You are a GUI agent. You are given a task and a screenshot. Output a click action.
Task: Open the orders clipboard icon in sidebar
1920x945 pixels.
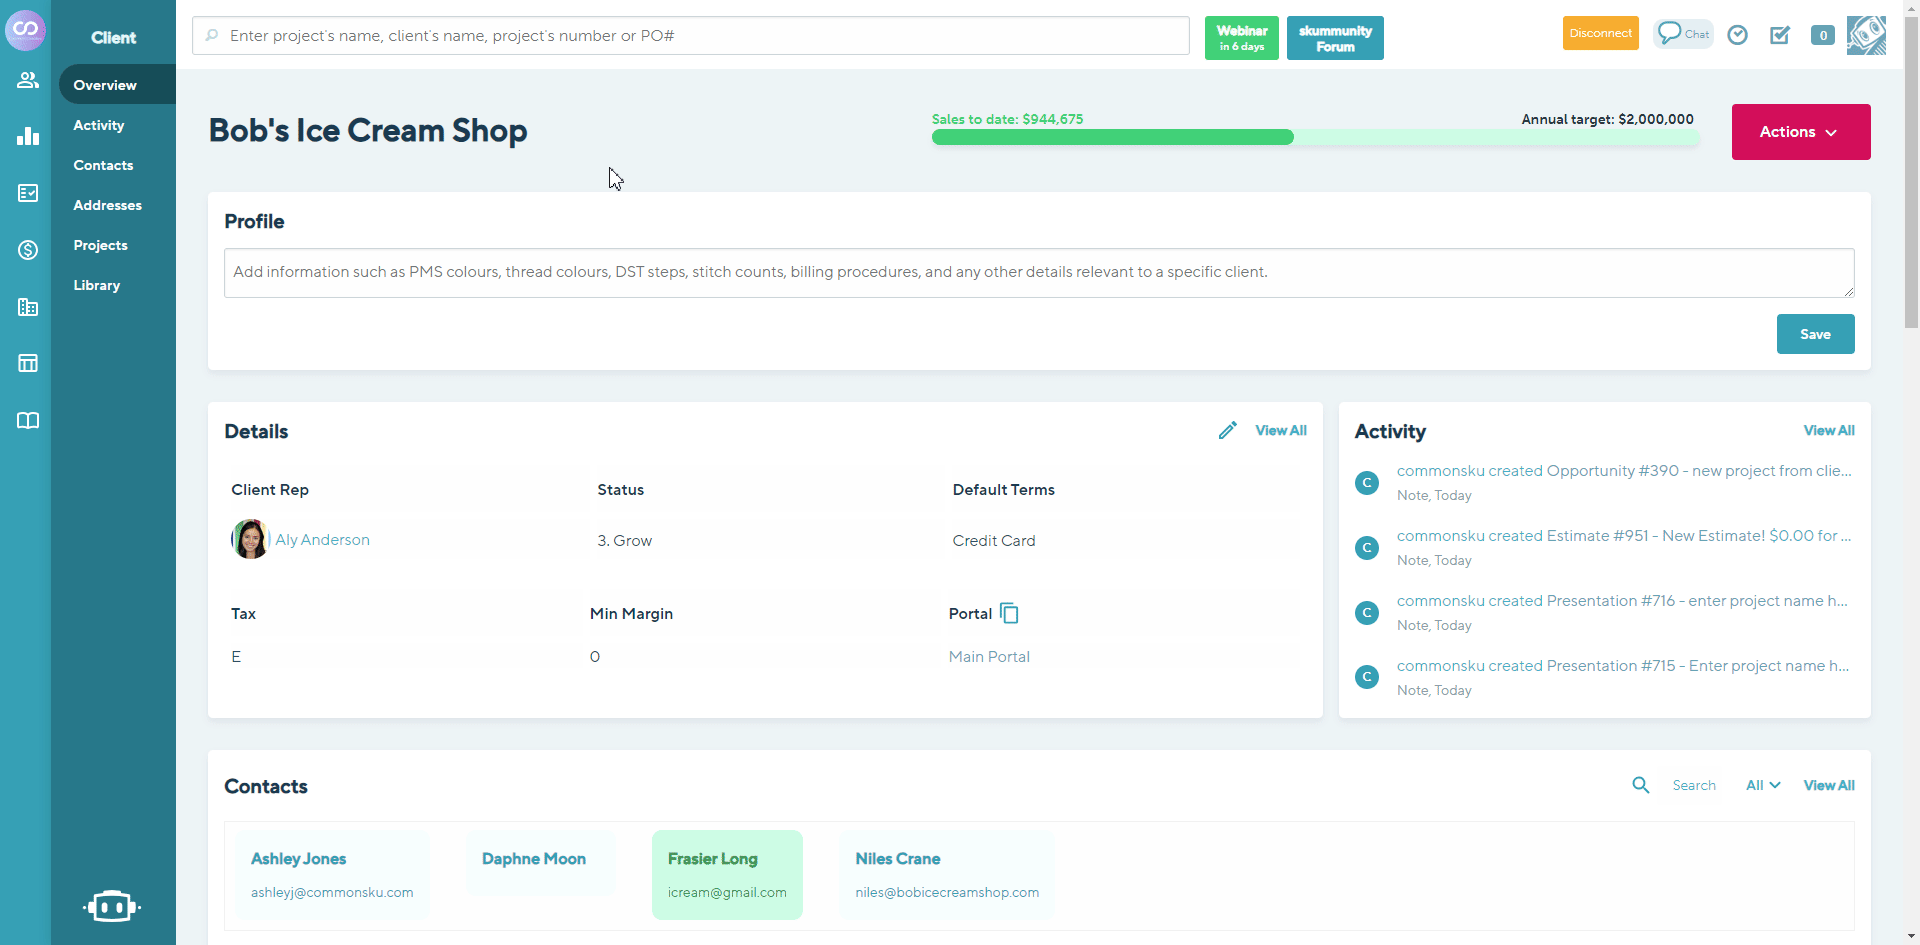[27, 193]
